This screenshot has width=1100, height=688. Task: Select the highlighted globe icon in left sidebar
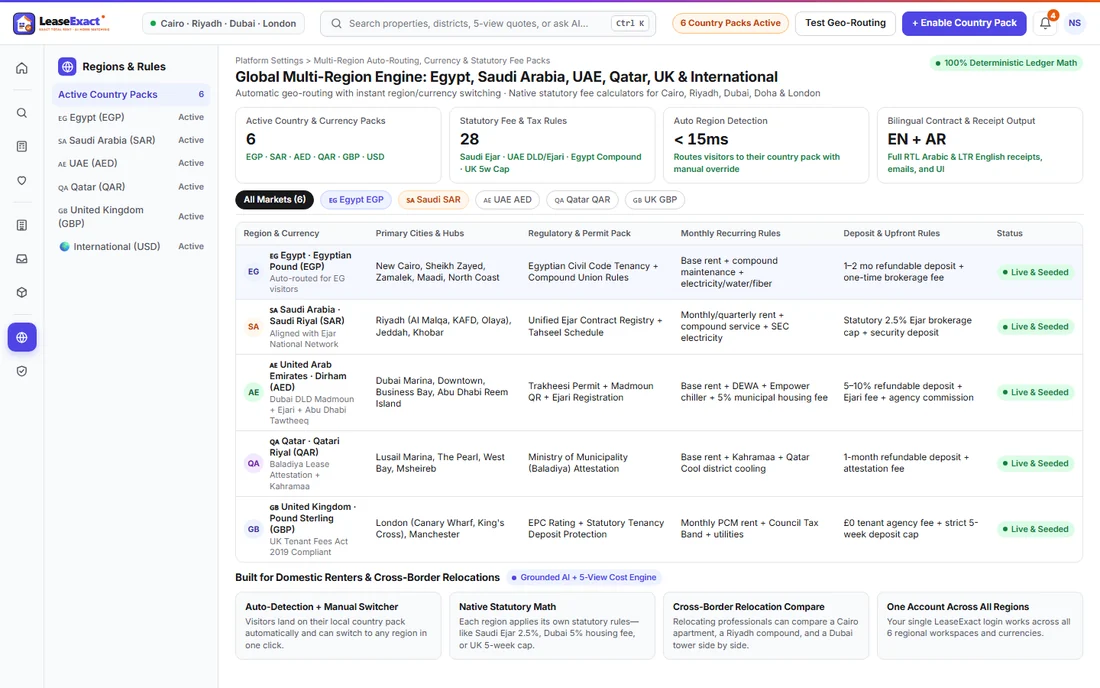coord(22,337)
